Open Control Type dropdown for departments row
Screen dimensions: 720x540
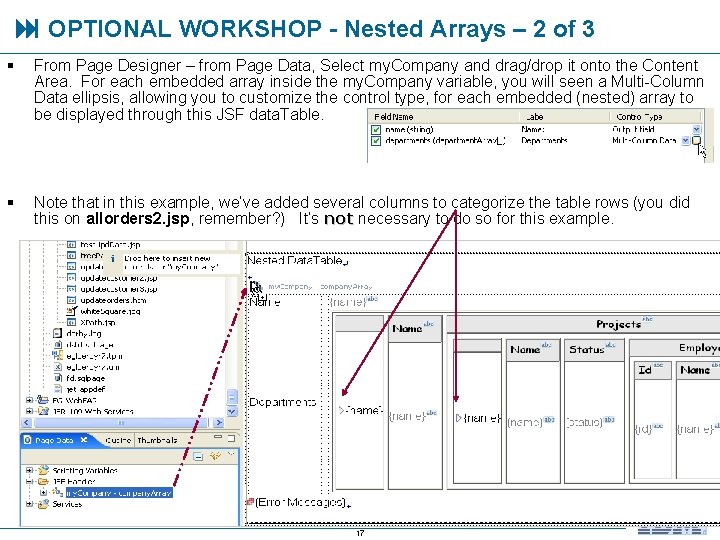(x=686, y=141)
